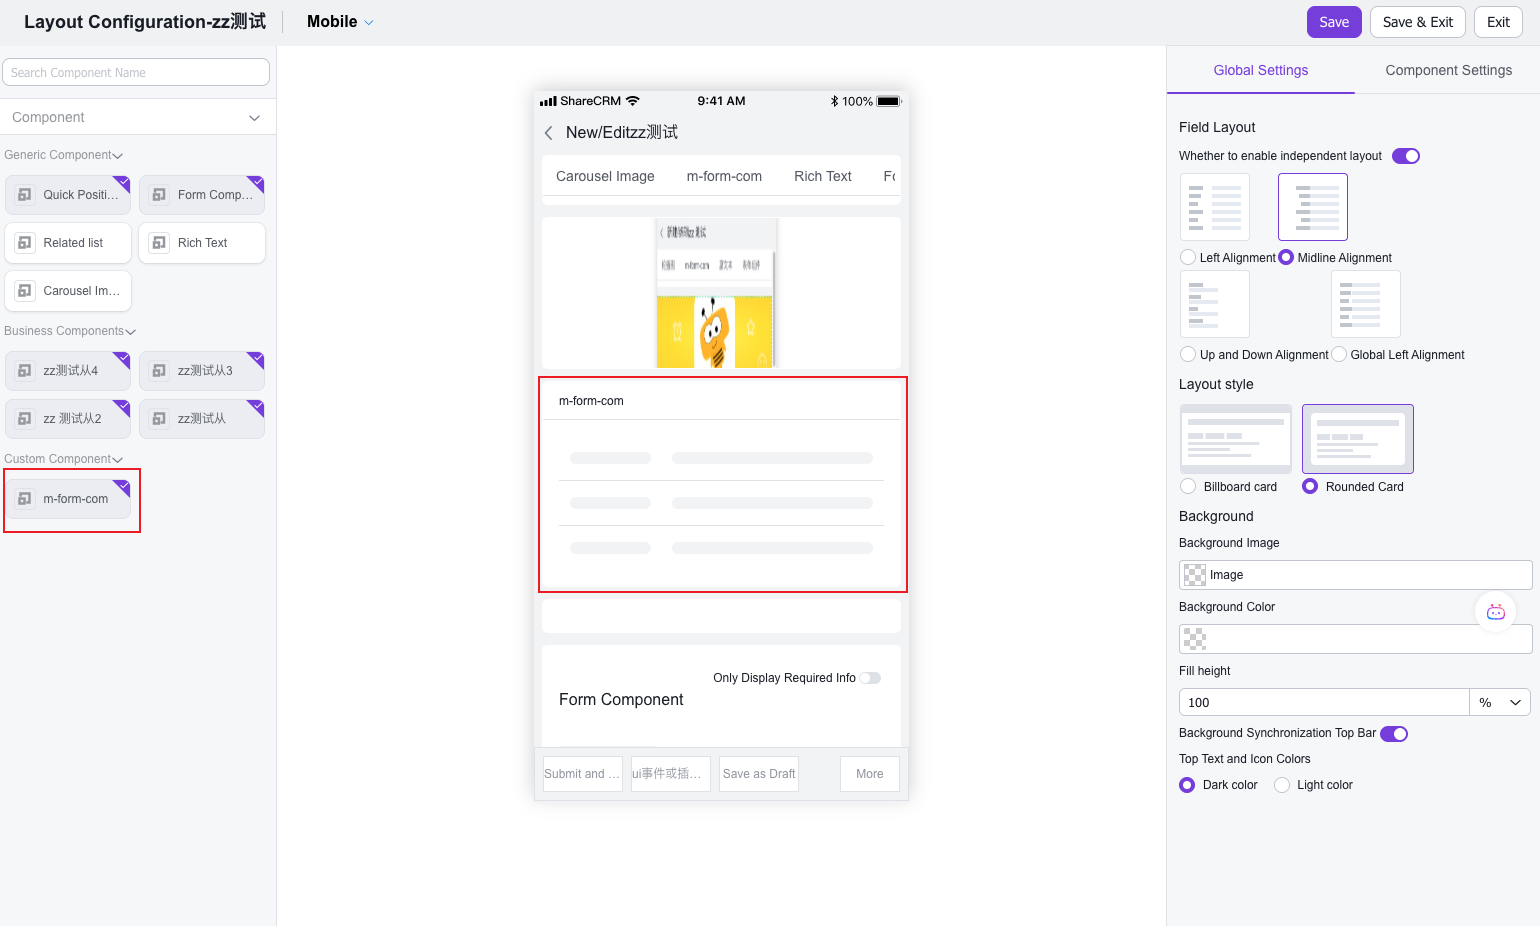Click the Rich Text component icon

pos(159,243)
